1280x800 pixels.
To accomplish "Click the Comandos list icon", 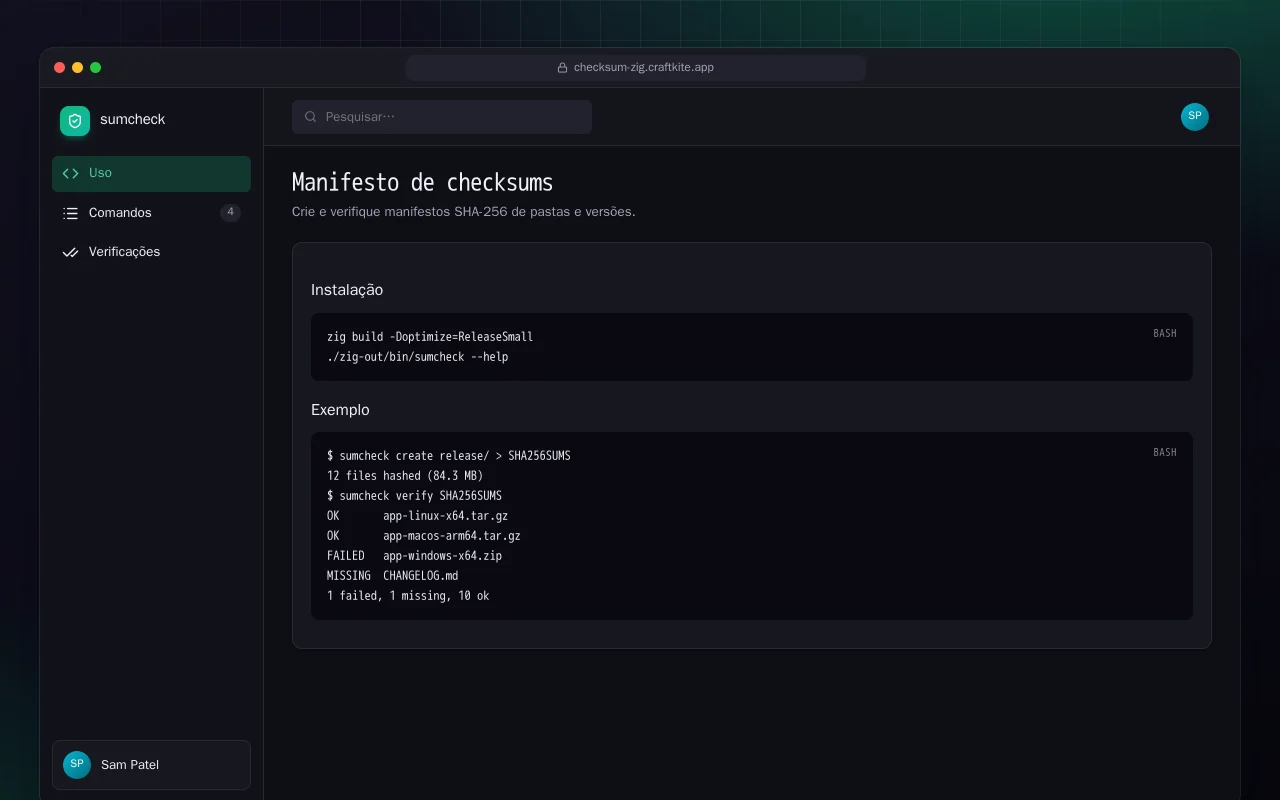I will click(70, 213).
